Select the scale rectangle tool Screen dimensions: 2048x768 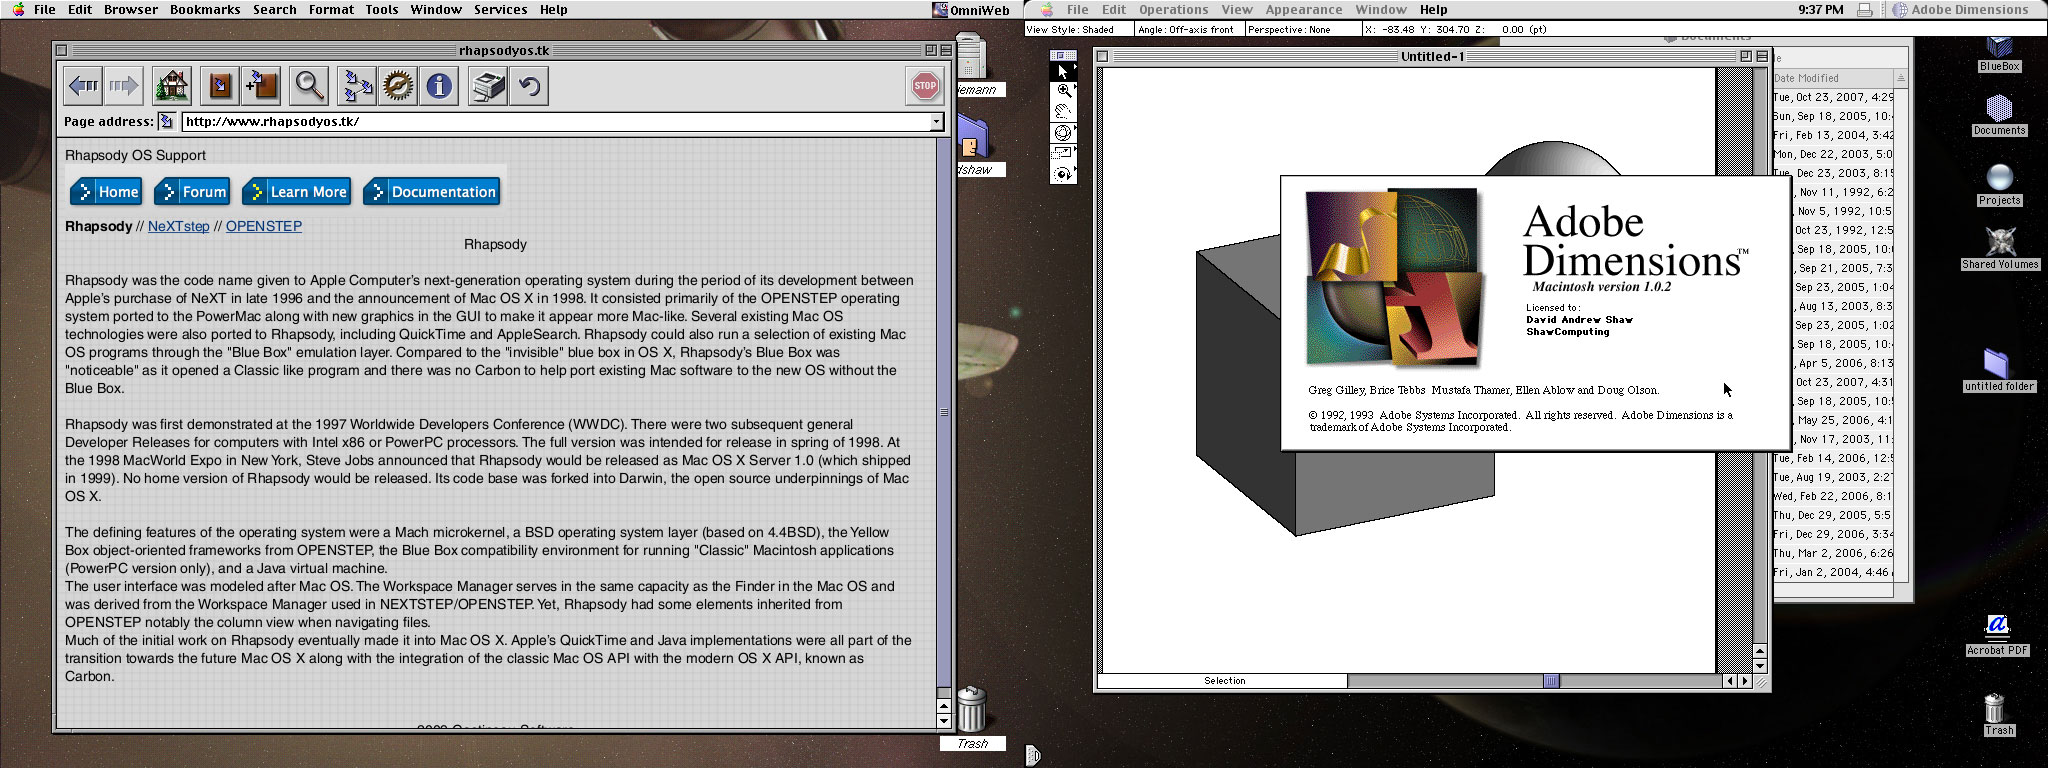(1063, 153)
